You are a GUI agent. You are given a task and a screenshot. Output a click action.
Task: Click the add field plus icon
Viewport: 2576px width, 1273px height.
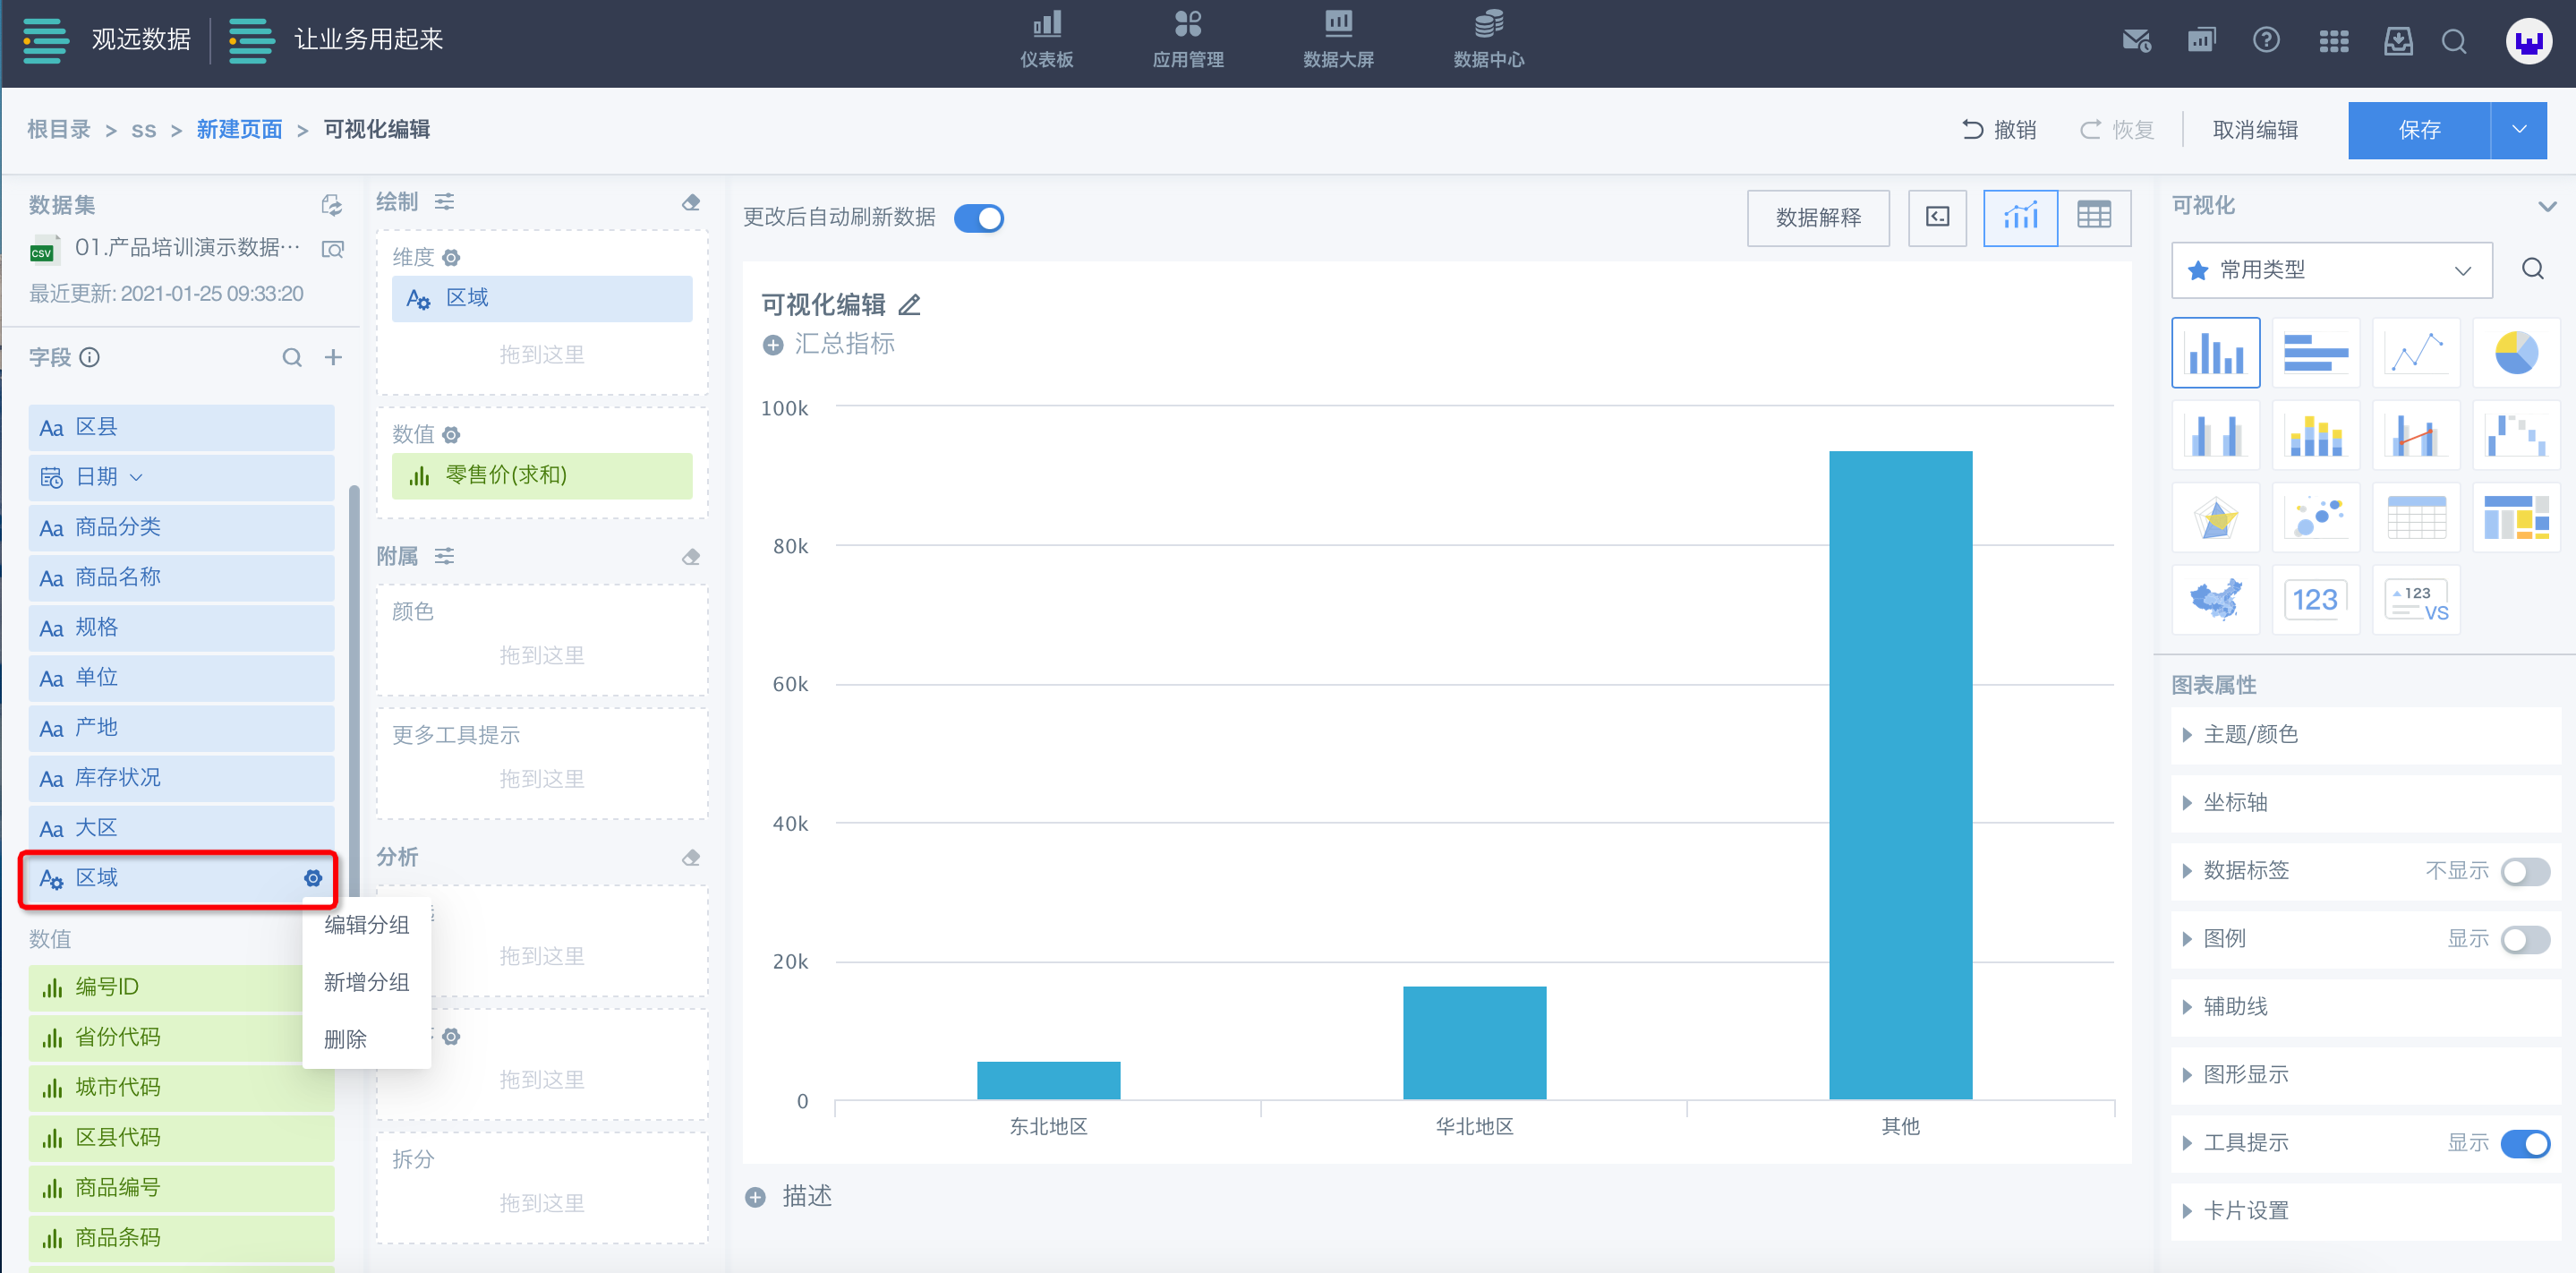point(333,357)
